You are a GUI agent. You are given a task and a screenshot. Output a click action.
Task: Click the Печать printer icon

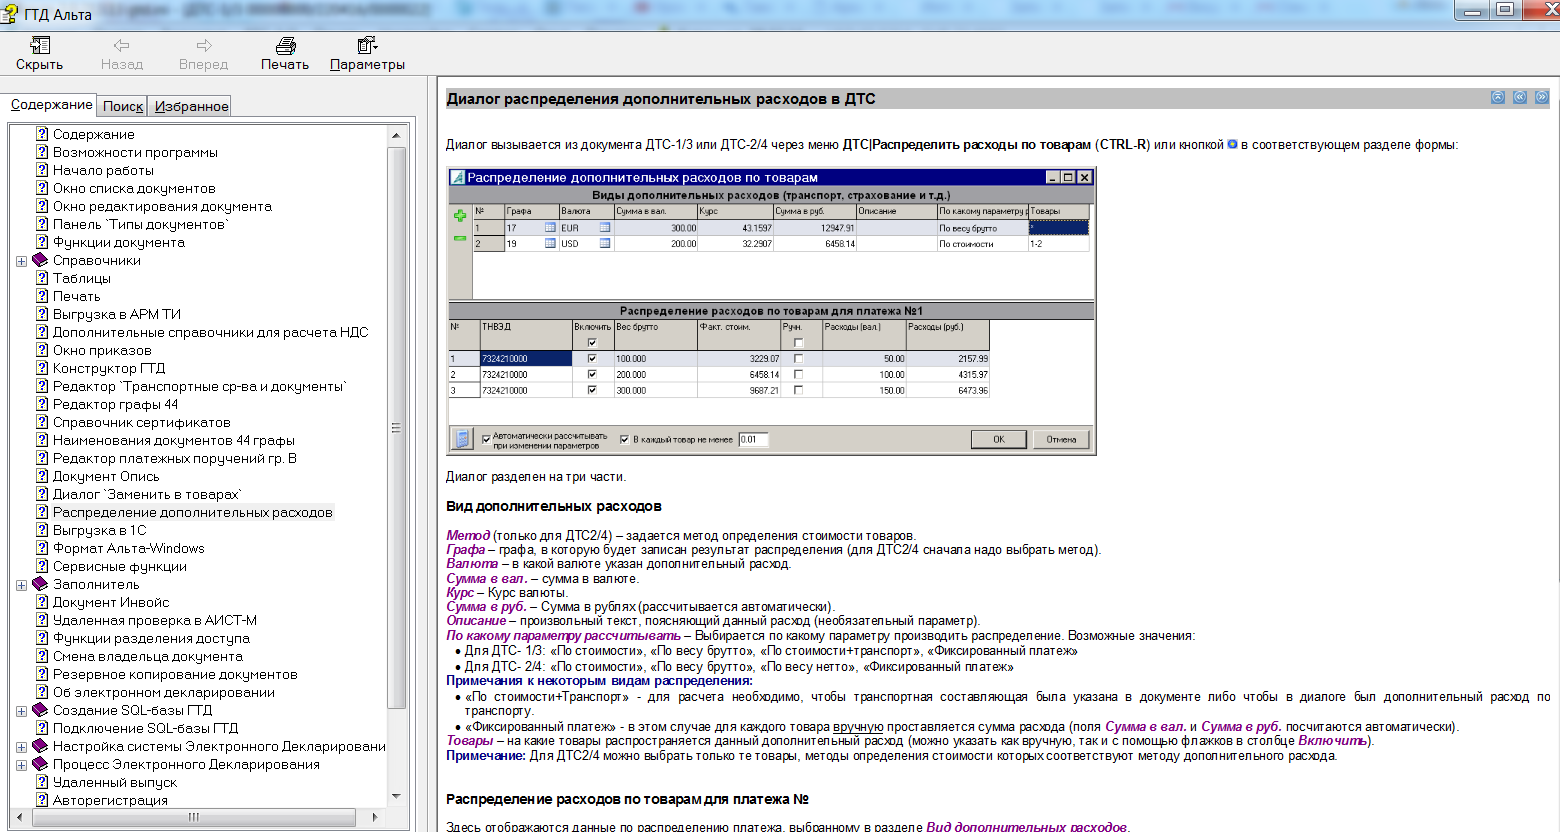(x=285, y=46)
